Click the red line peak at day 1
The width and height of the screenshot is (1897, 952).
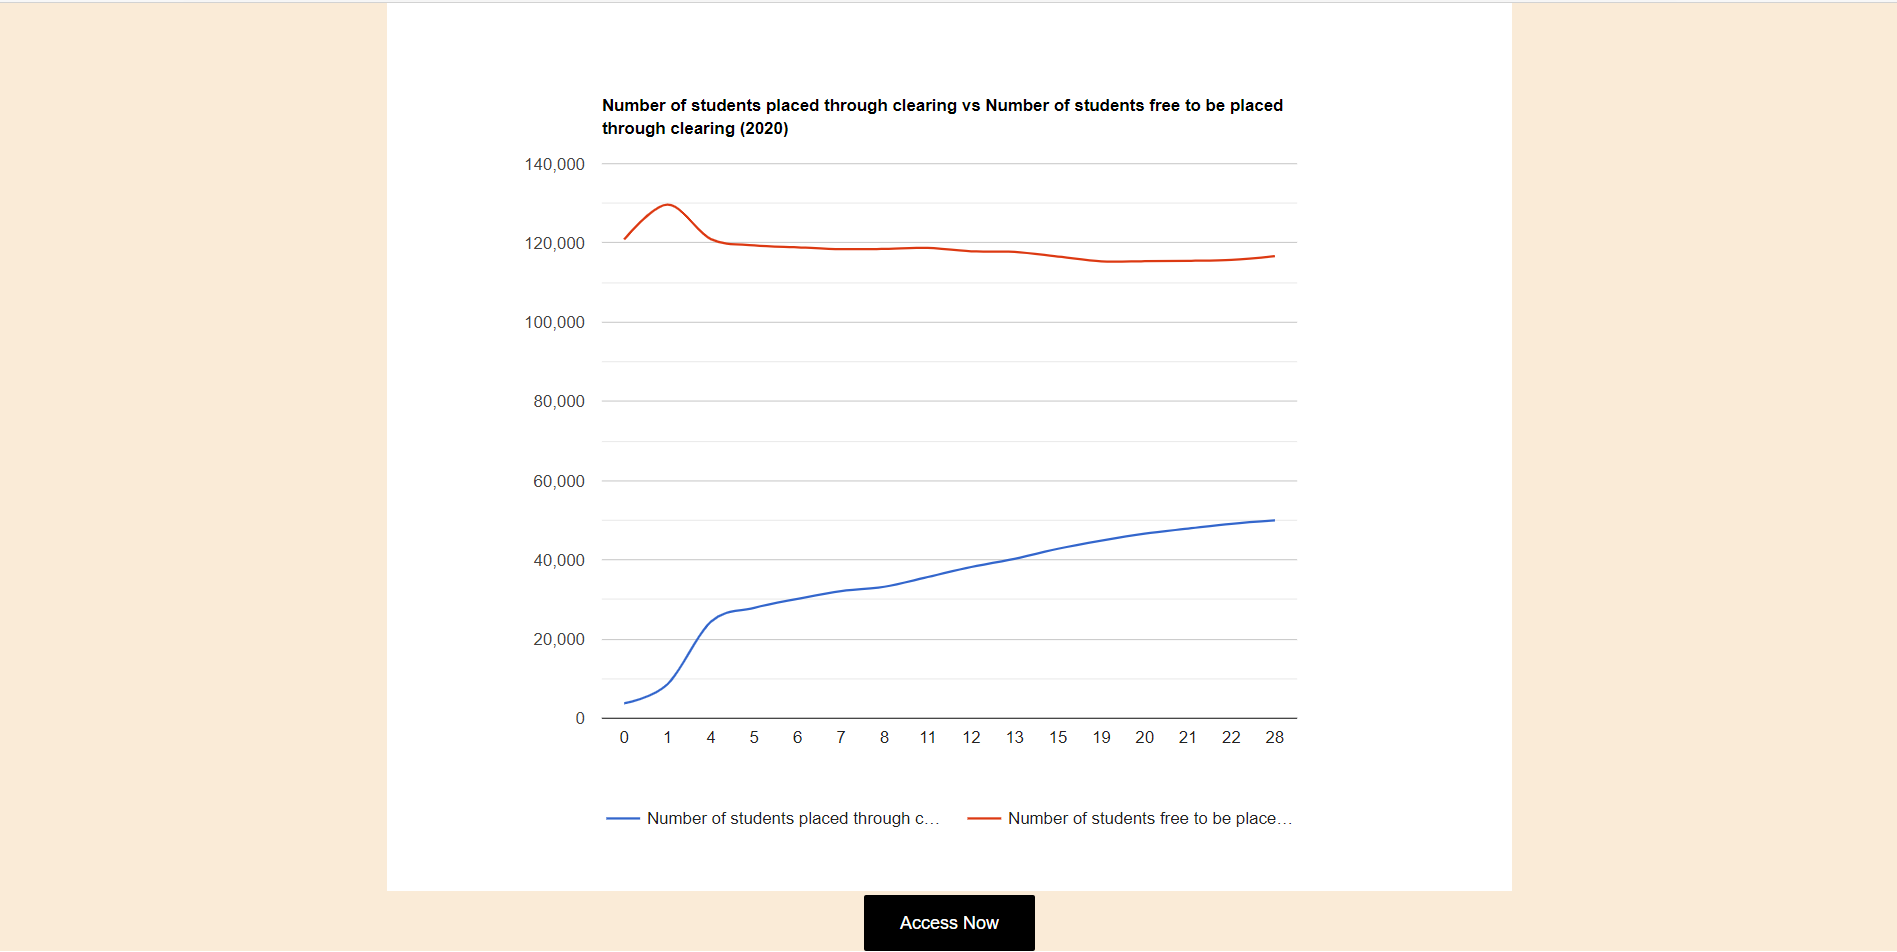click(x=668, y=204)
